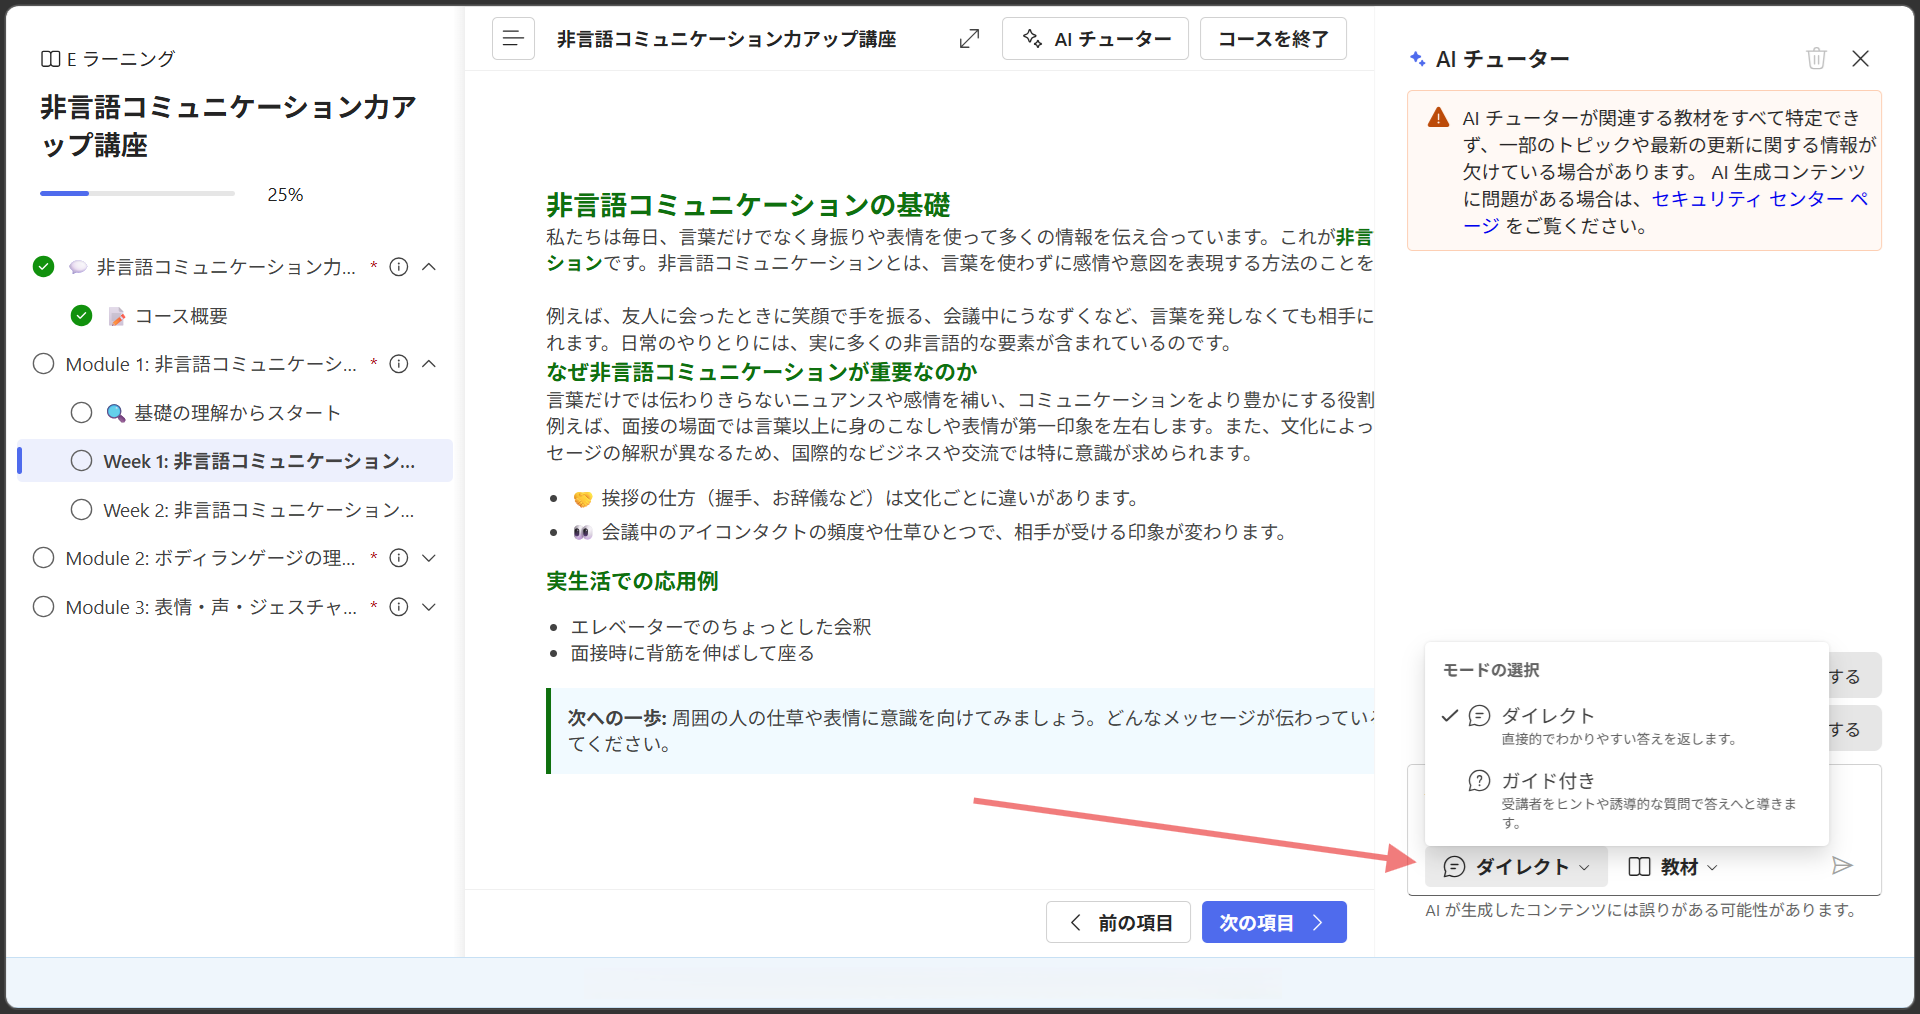Click info icon beside Module 1
The width and height of the screenshot is (1920, 1014).
[399, 364]
